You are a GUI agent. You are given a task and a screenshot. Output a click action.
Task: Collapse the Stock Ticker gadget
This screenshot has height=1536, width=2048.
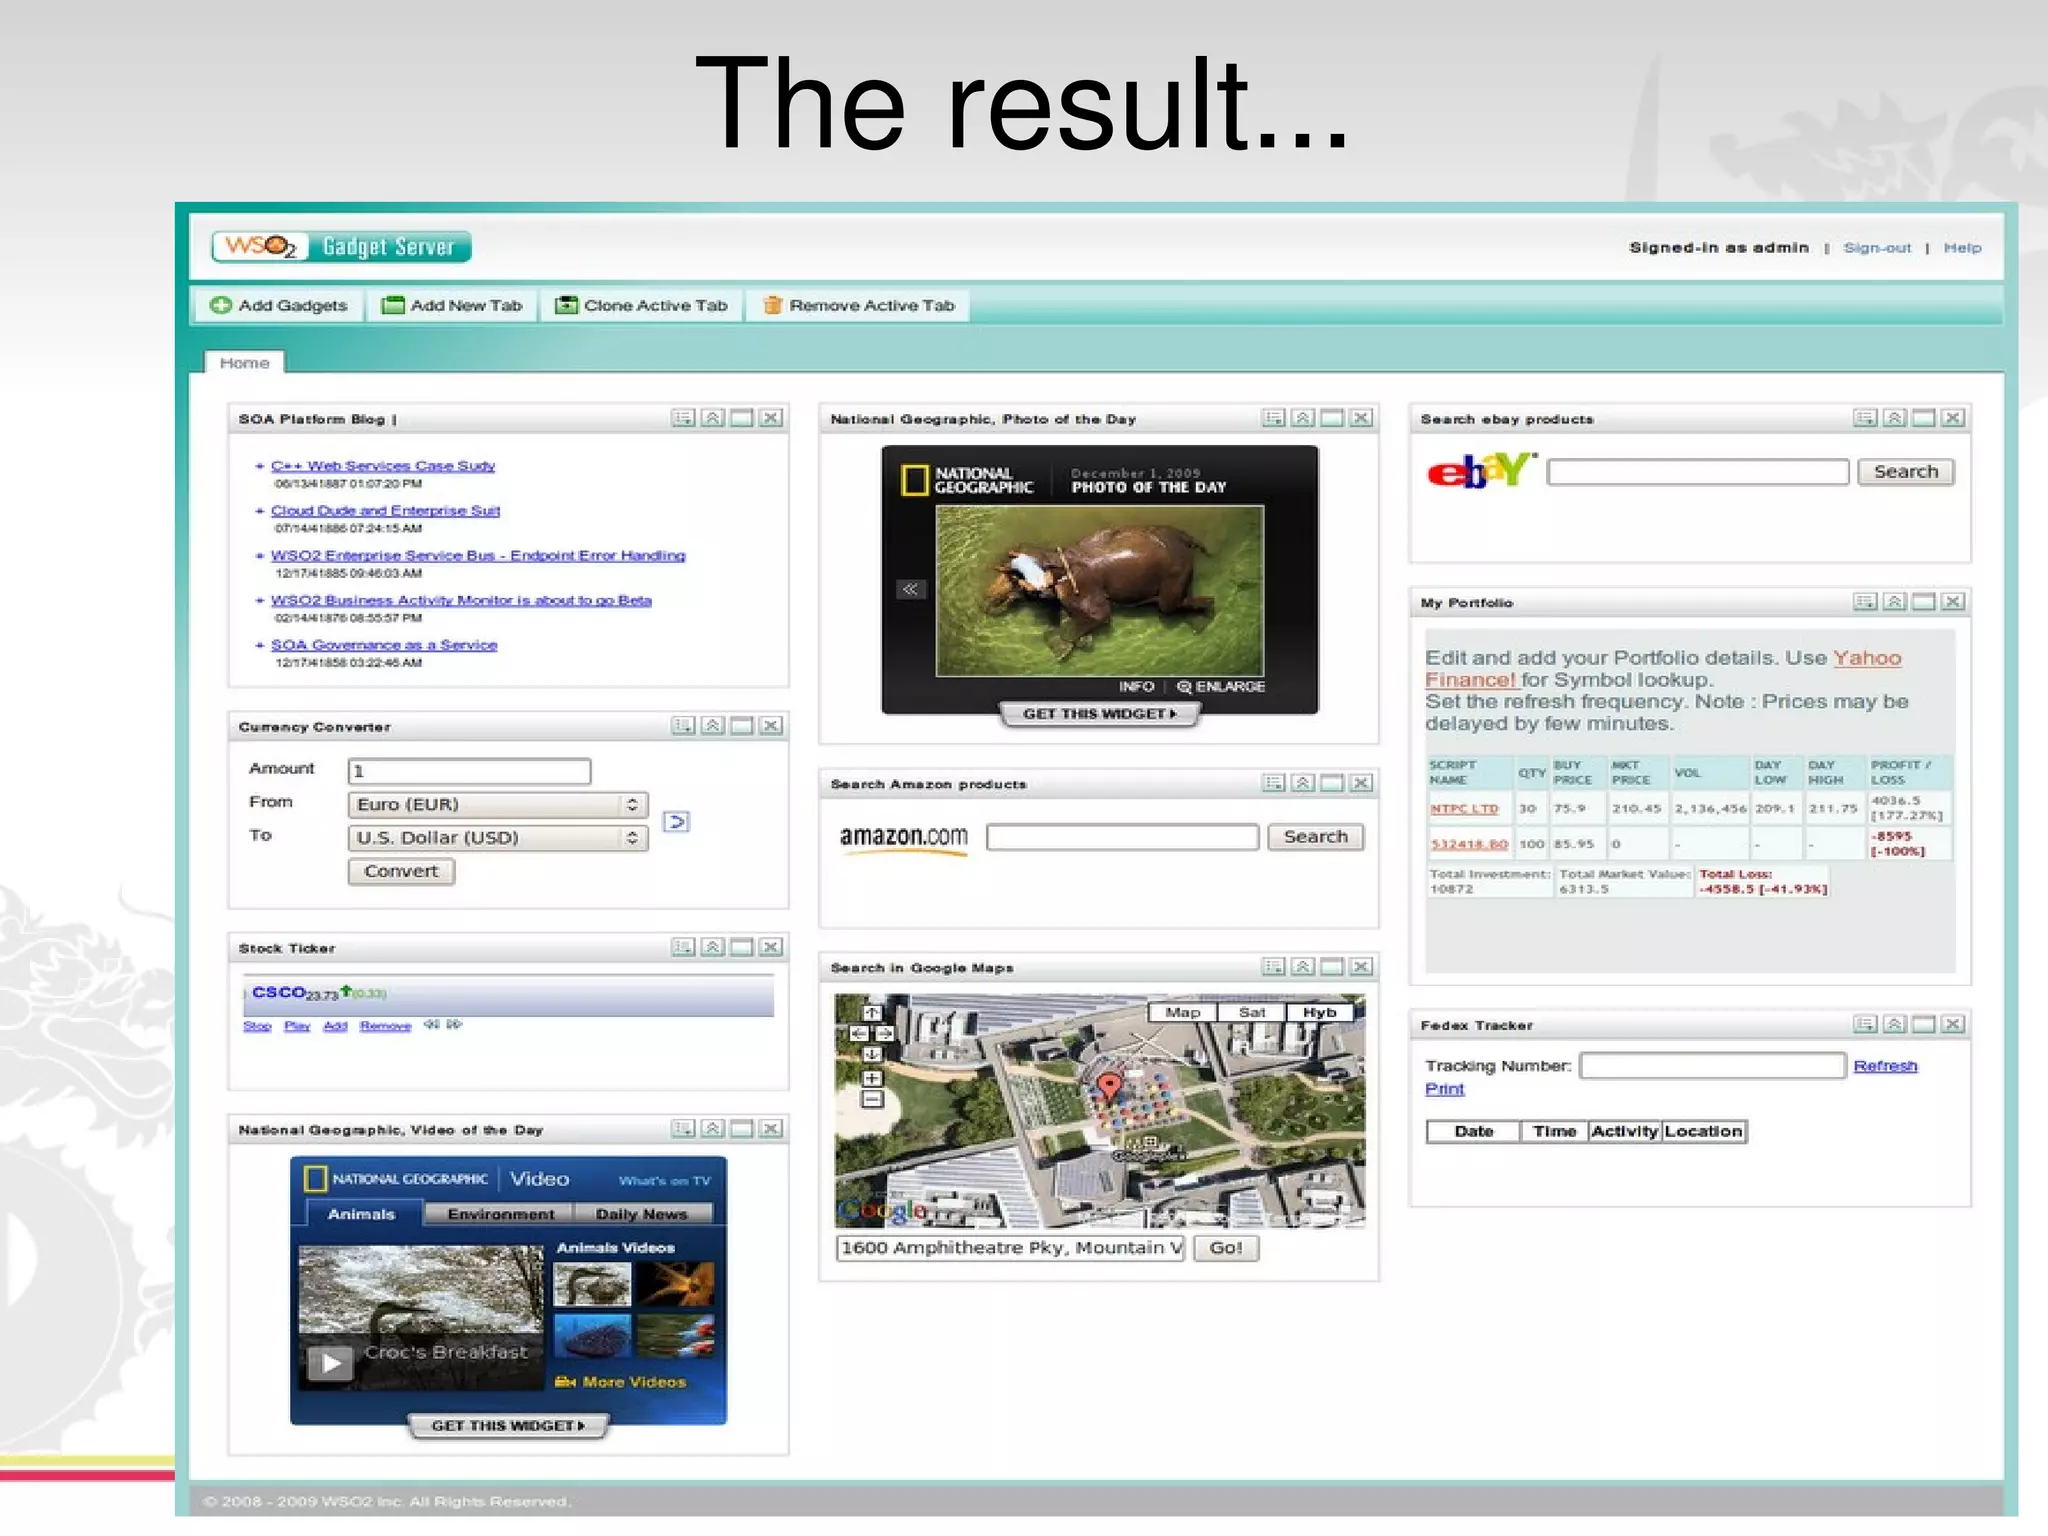(x=712, y=947)
